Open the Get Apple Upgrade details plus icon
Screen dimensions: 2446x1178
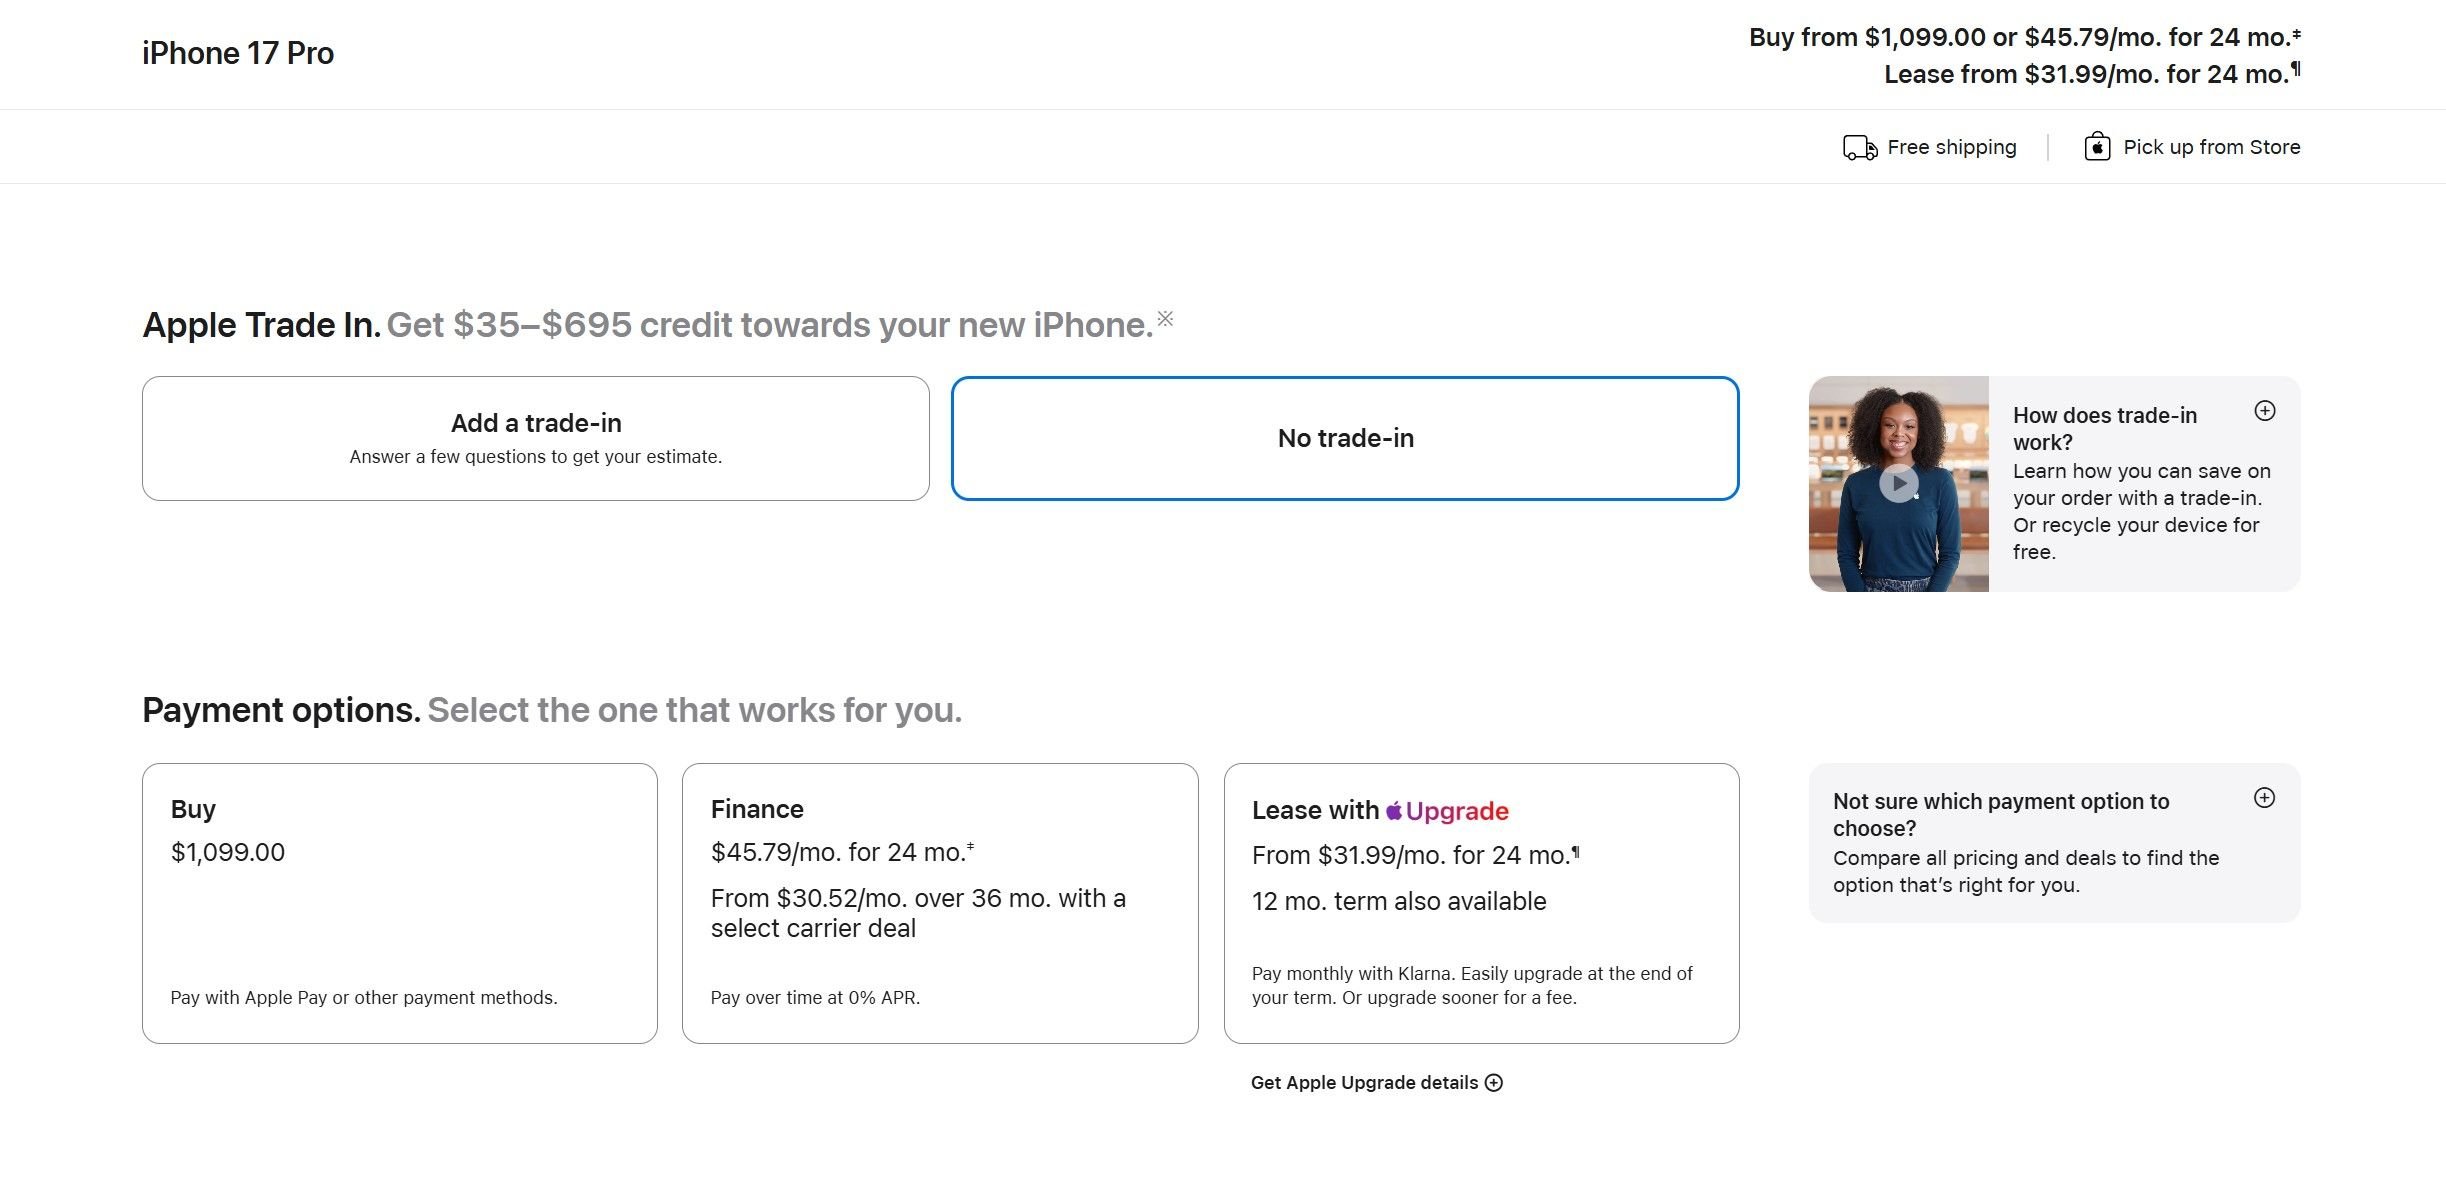(1494, 1083)
